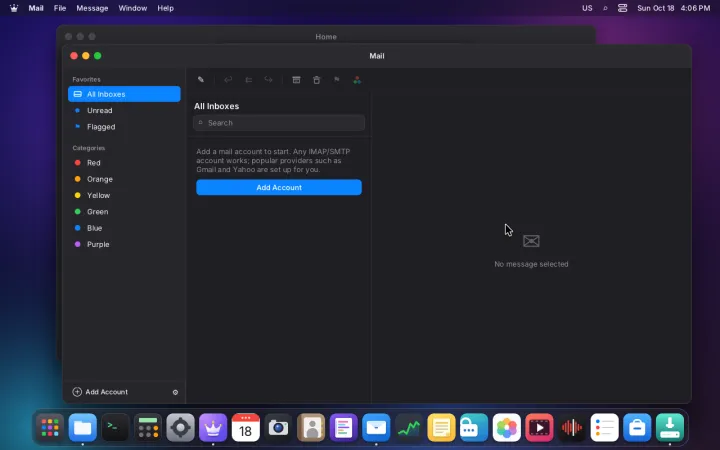Open the red video player dock icon

pyautogui.click(x=539, y=428)
